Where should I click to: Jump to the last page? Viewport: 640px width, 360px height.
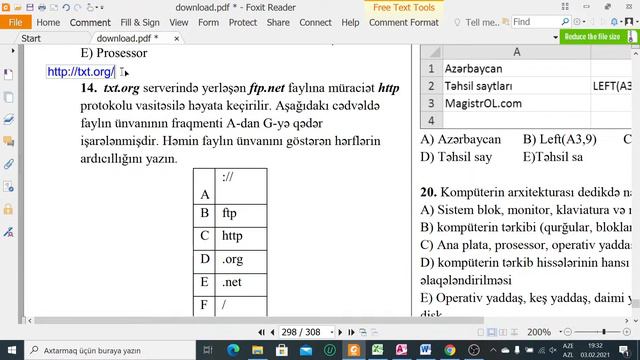coord(351,332)
